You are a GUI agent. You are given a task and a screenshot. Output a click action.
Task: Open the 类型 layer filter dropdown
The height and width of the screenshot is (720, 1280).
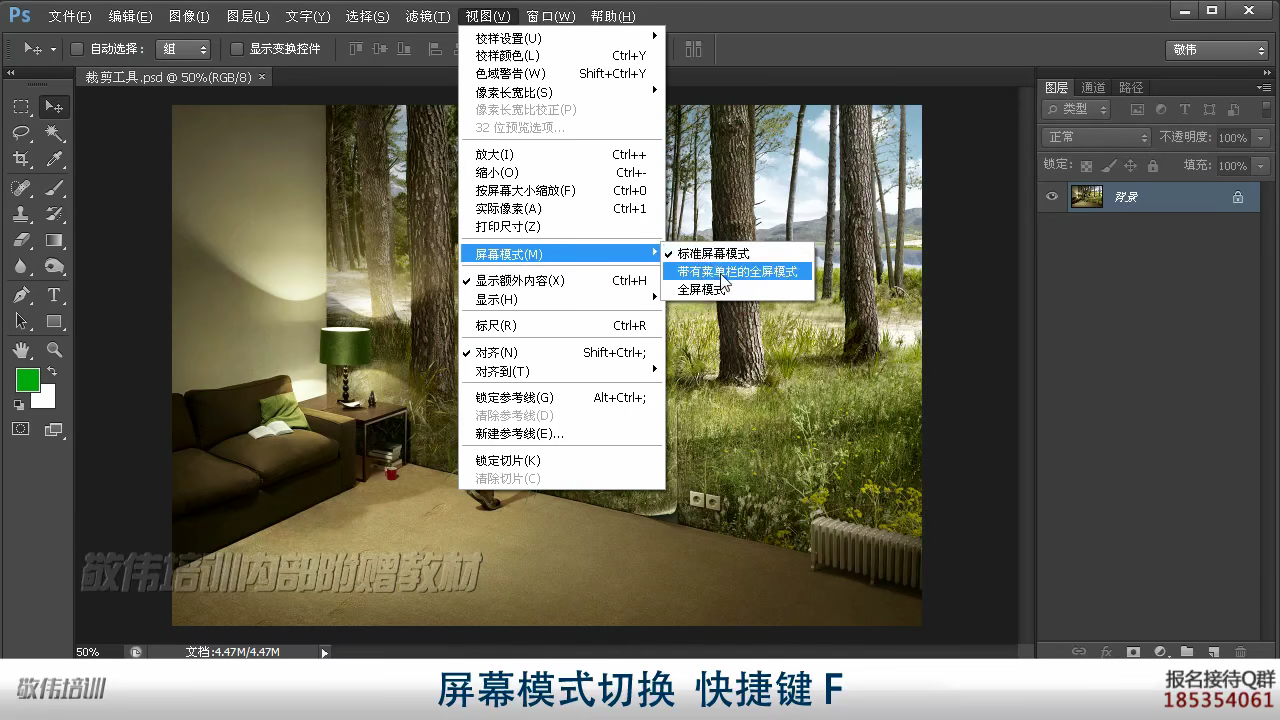tap(1076, 110)
